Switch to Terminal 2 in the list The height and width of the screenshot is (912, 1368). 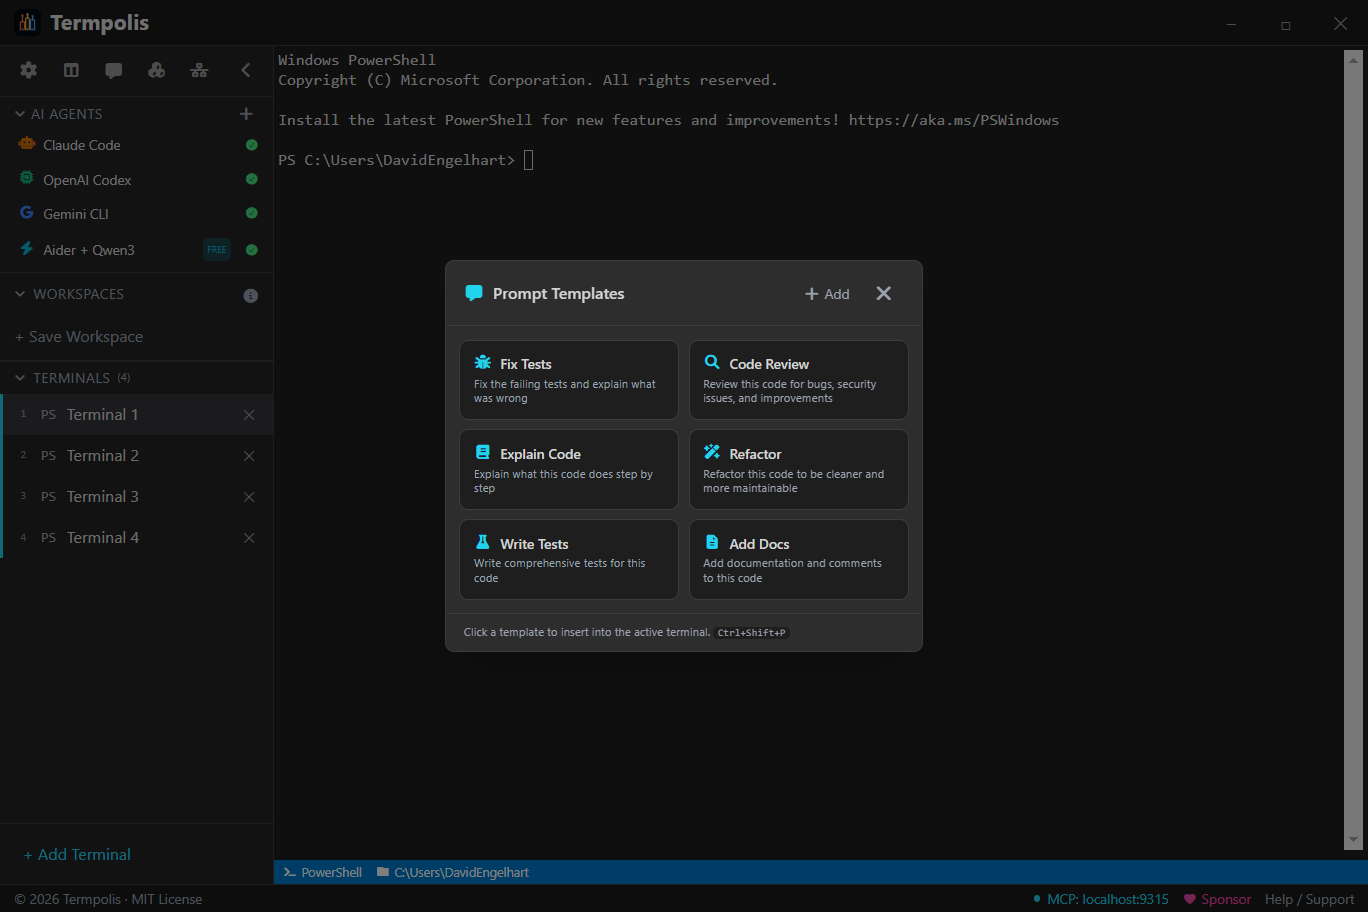[x=103, y=456]
